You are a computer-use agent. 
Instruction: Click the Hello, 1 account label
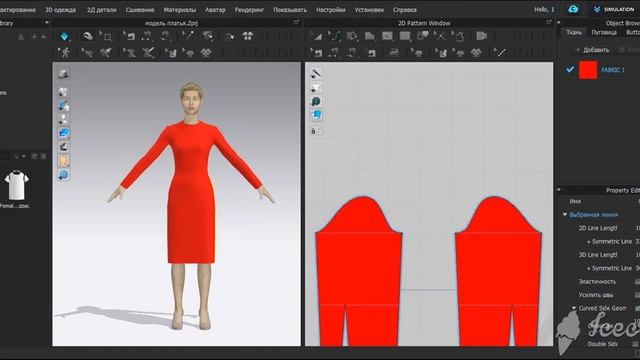pyautogui.click(x=544, y=9)
